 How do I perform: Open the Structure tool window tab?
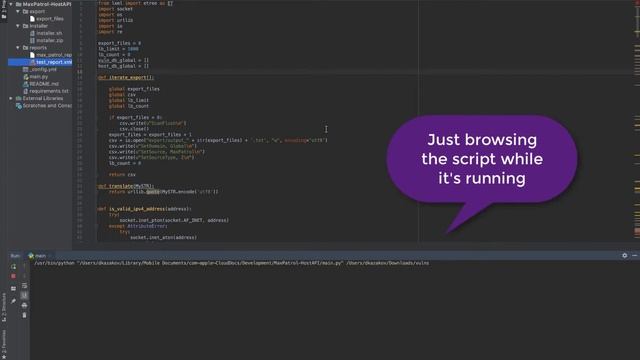tap(4, 307)
